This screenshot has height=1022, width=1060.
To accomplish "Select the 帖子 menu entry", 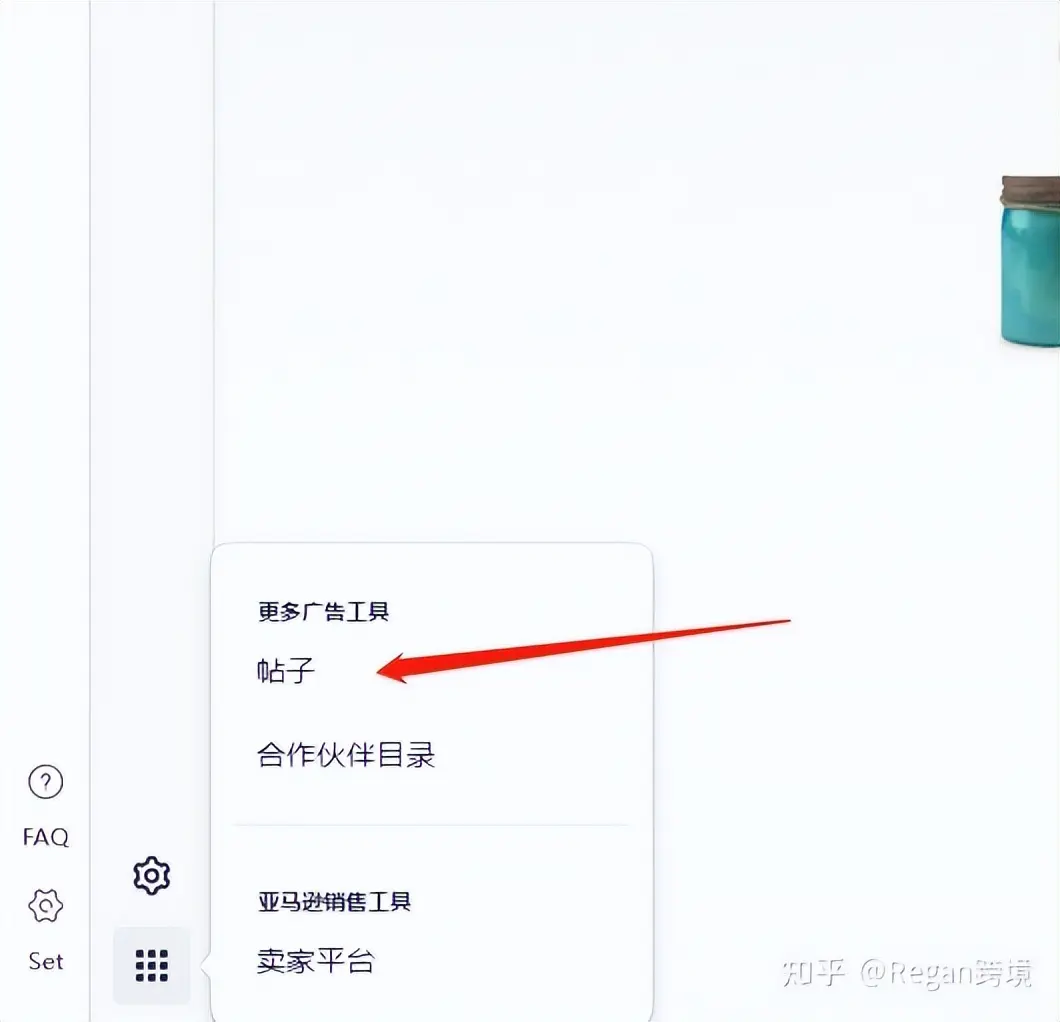I will [286, 671].
